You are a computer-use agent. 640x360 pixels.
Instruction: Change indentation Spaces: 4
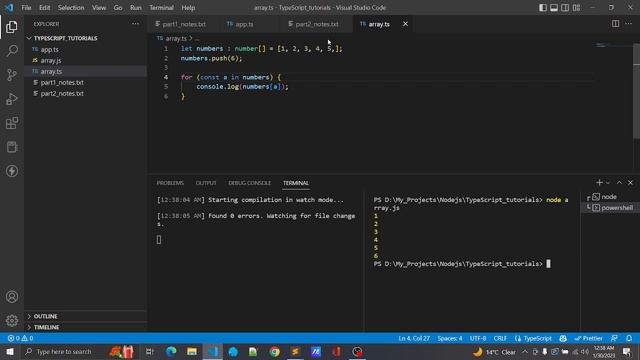point(450,338)
